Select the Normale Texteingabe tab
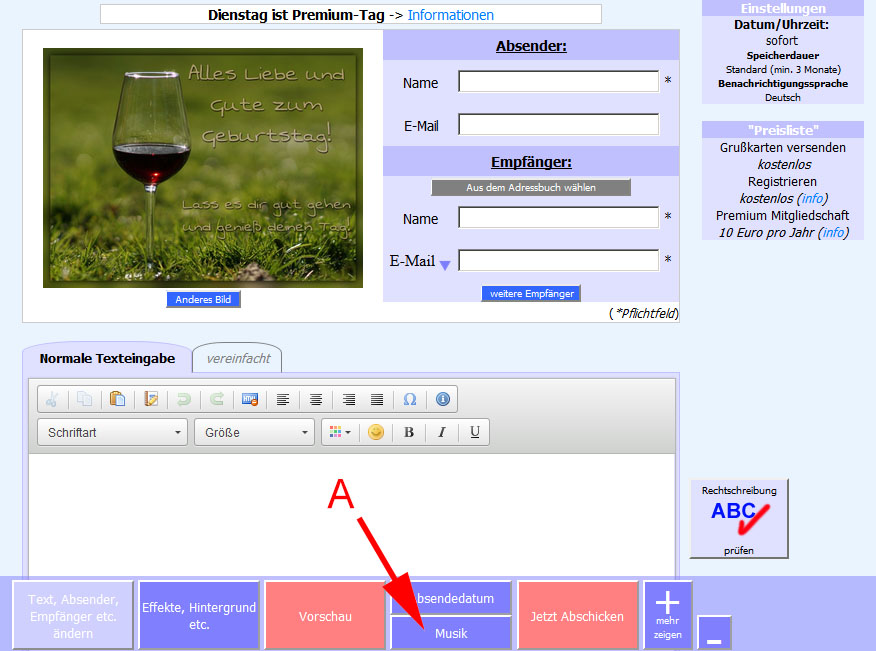876x651 pixels. [x=107, y=358]
